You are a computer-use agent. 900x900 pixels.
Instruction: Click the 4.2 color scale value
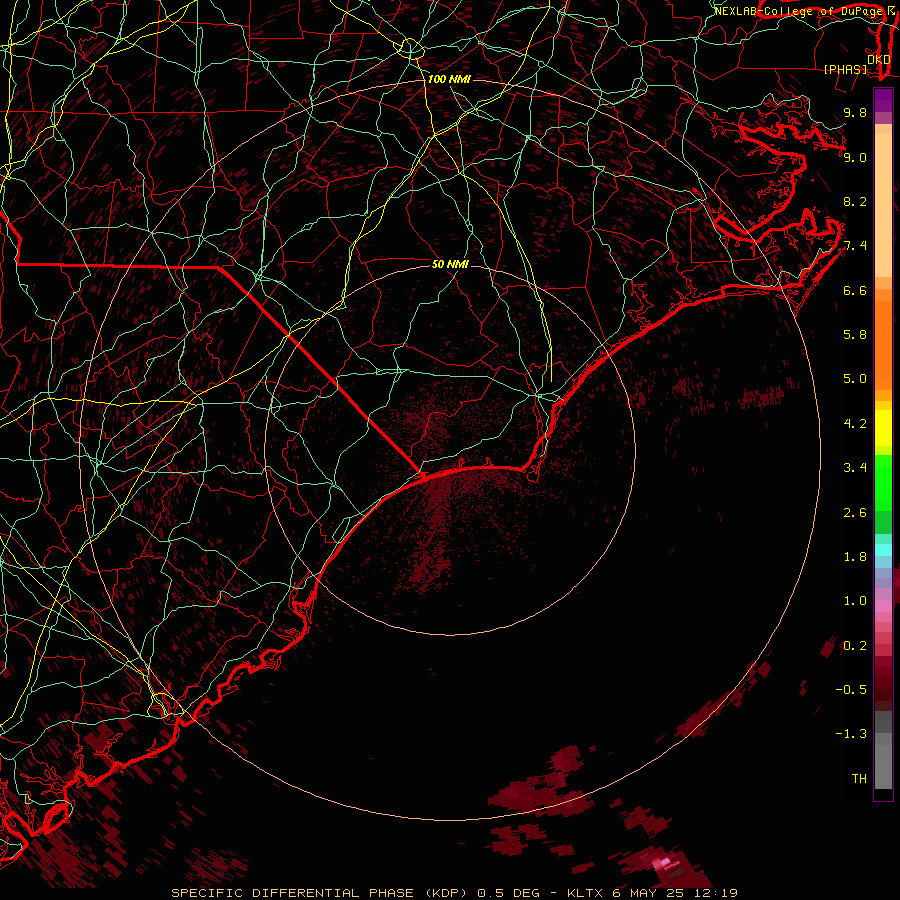pos(855,424)
